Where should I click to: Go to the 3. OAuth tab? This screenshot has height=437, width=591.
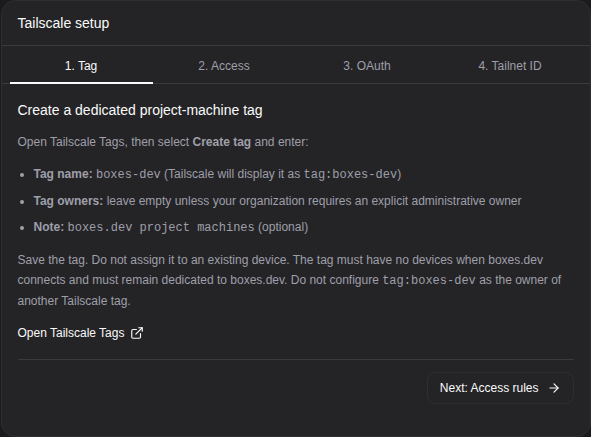pyautogui.click(x=367, y=66)
